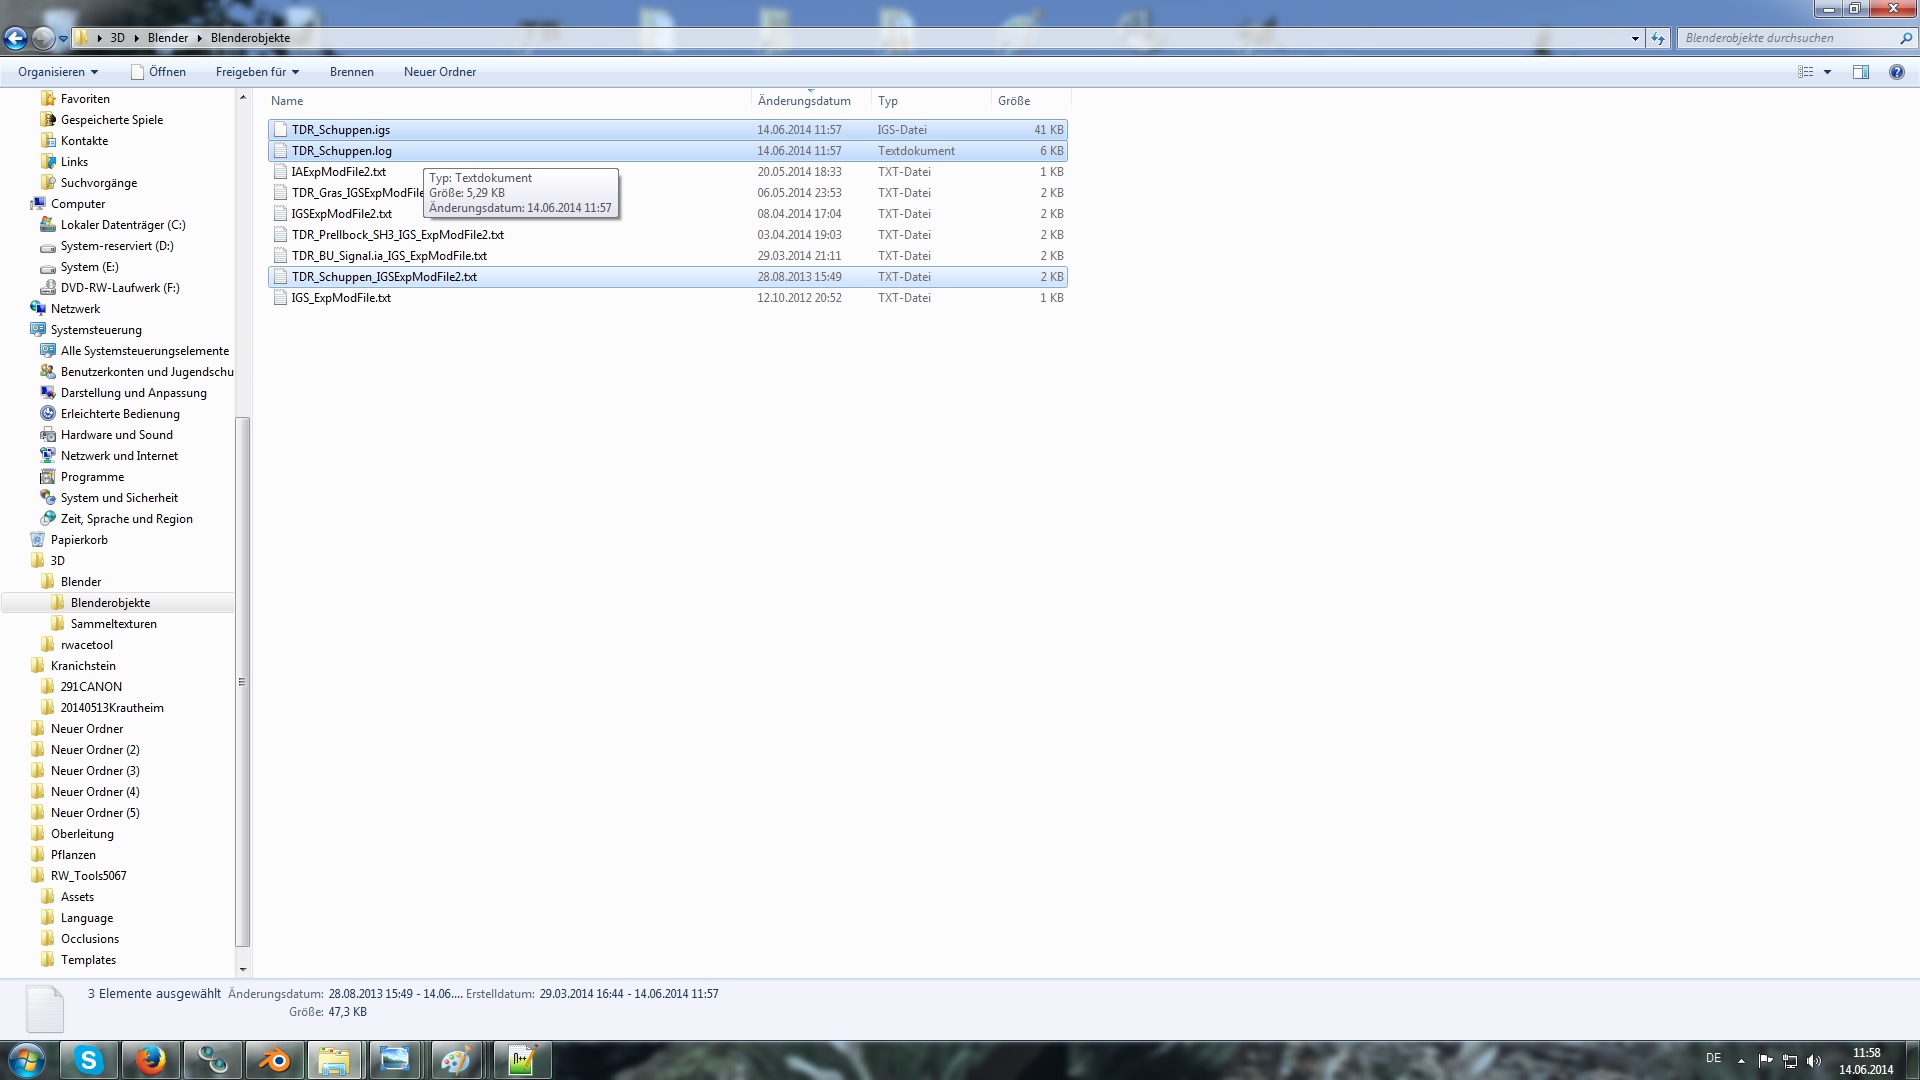Image resolution: width=1920 pixels, height=1080 pixels.
Task: Open the Freigeben für dropdown
Action: [257, 72]
